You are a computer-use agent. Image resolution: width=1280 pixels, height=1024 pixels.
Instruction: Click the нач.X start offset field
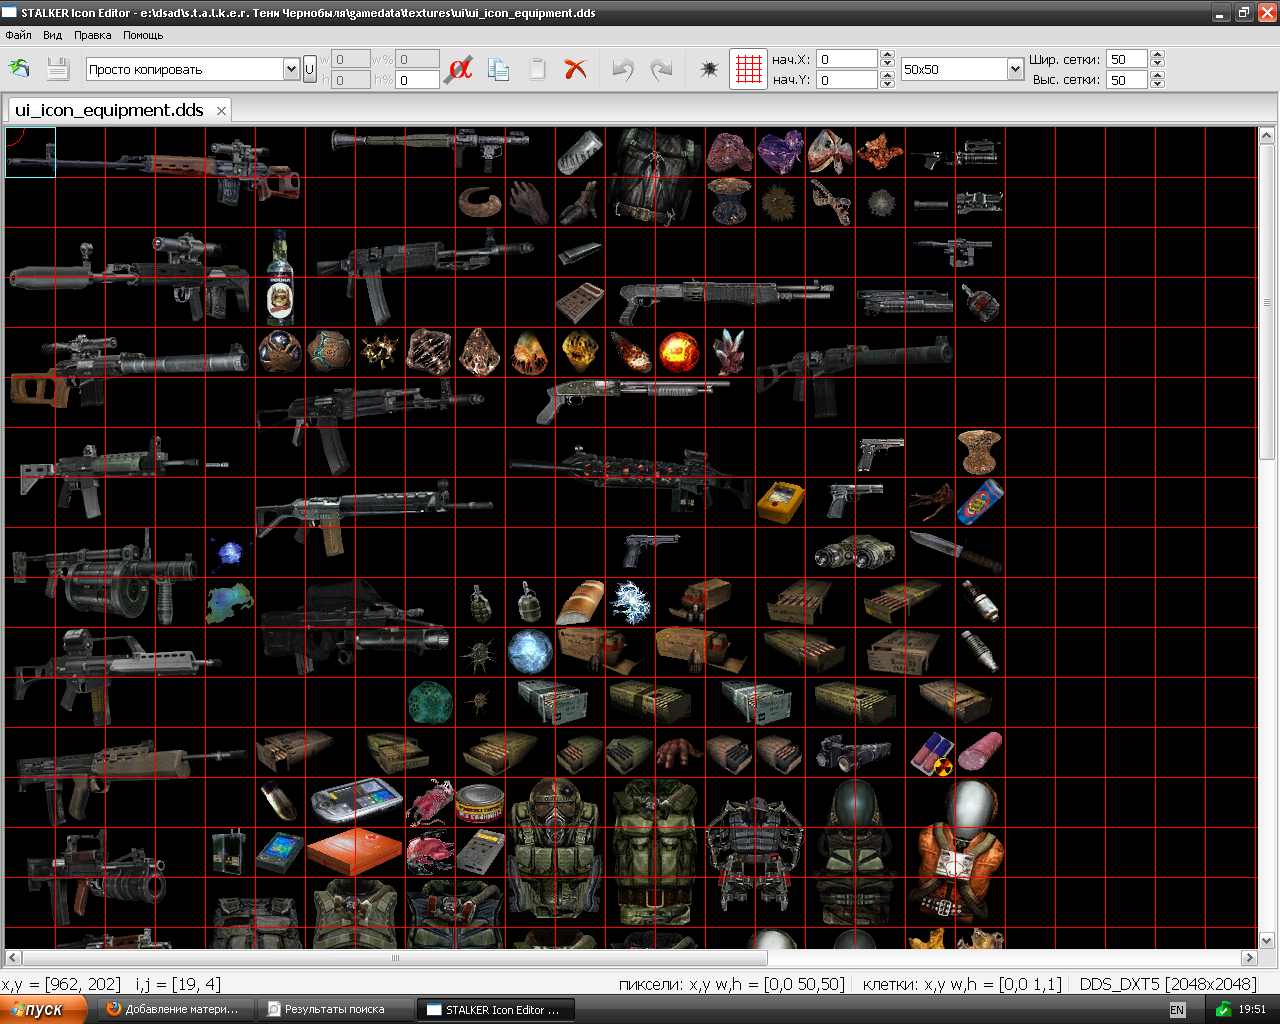pos(847,59)
